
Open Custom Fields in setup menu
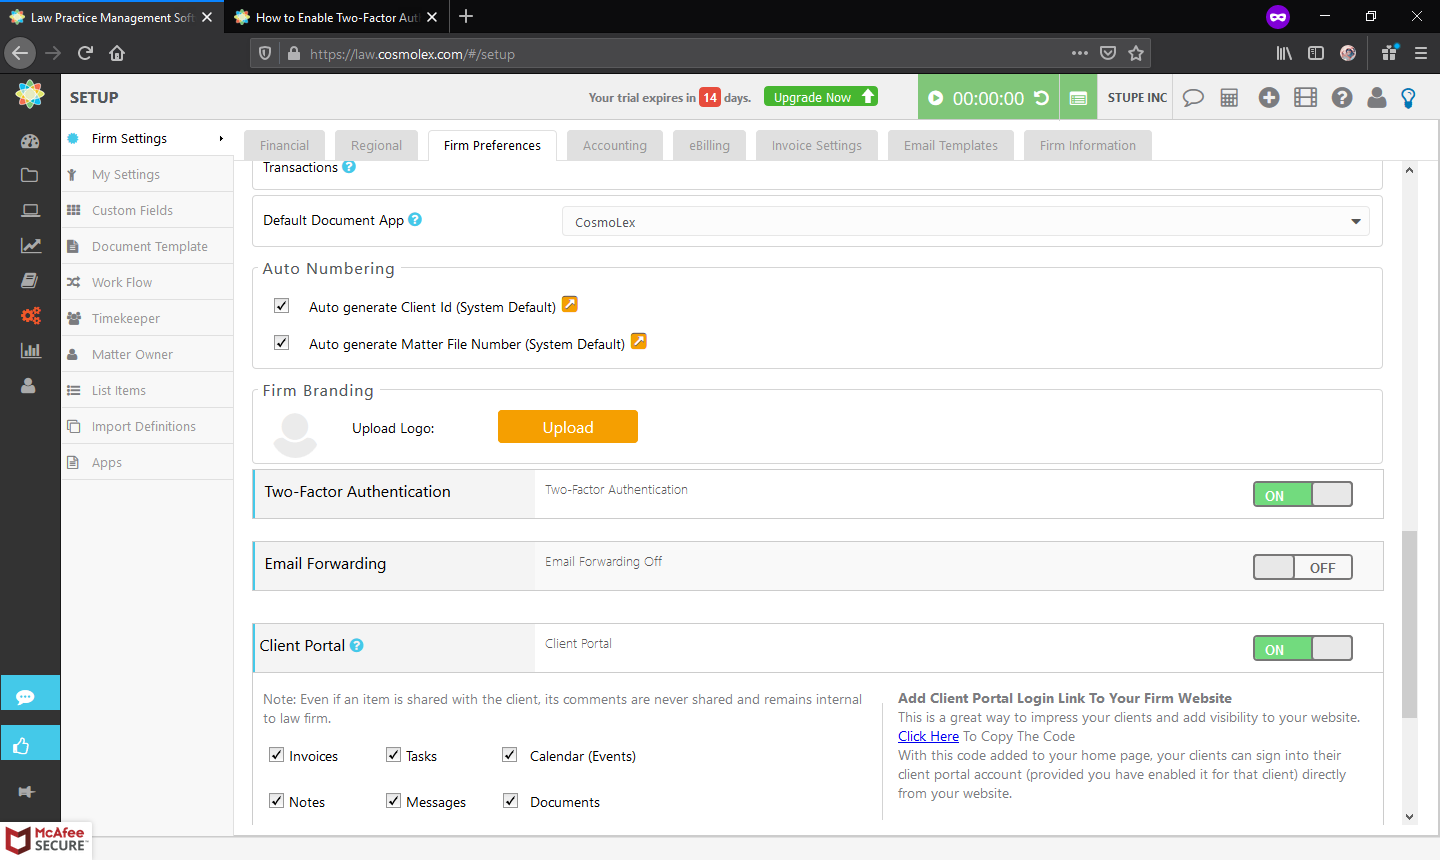point(147,210)
